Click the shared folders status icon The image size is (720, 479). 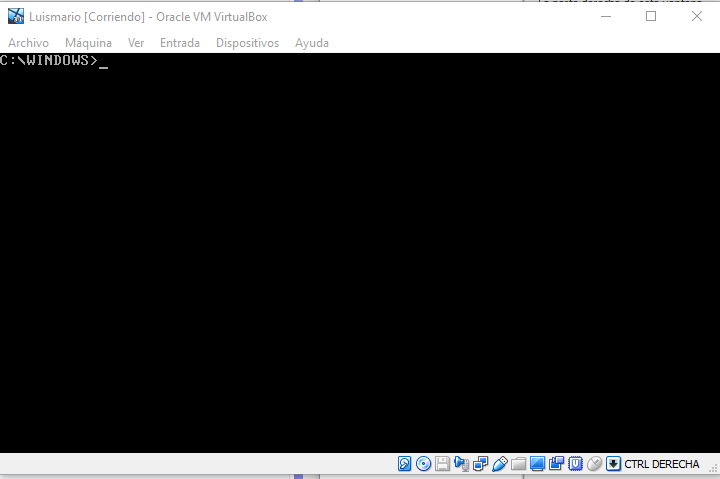(518, 464)
